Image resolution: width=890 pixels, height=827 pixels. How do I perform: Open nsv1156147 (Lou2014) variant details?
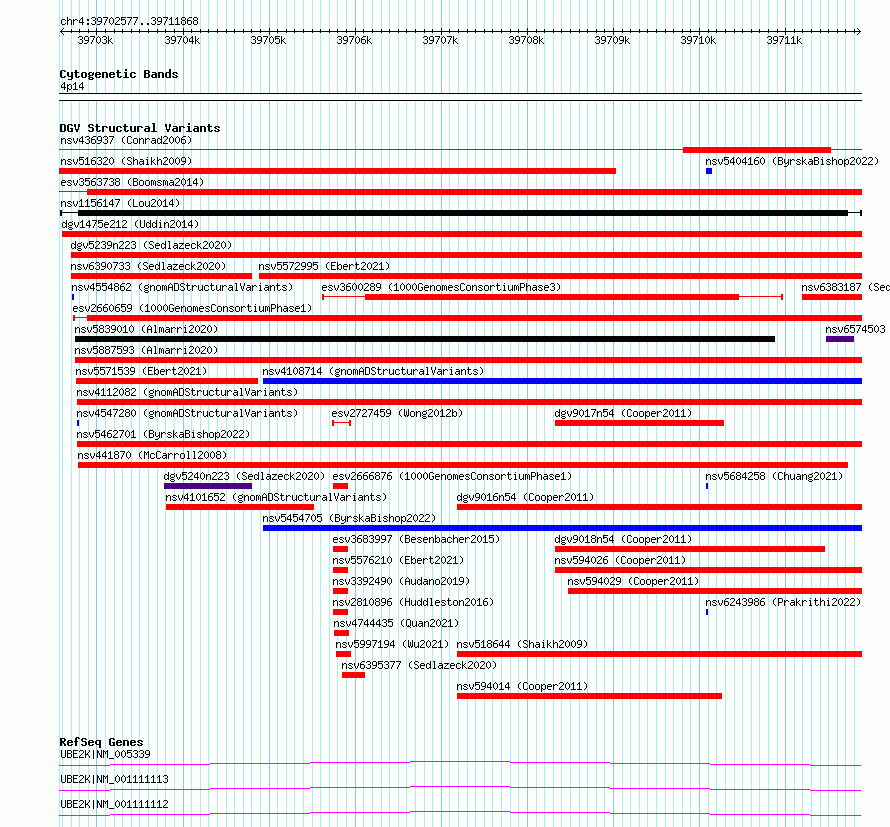point(120,203)
